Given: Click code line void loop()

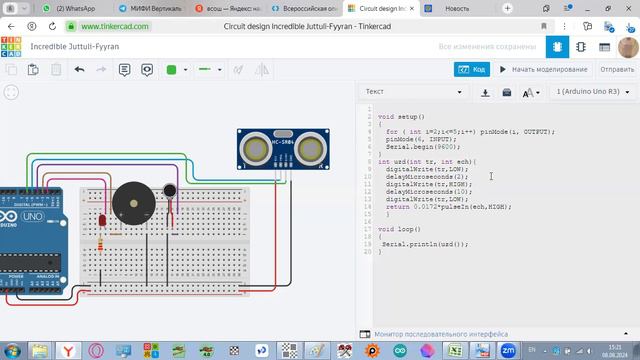Looking at the screenshot, I should (x=399, y=229).
